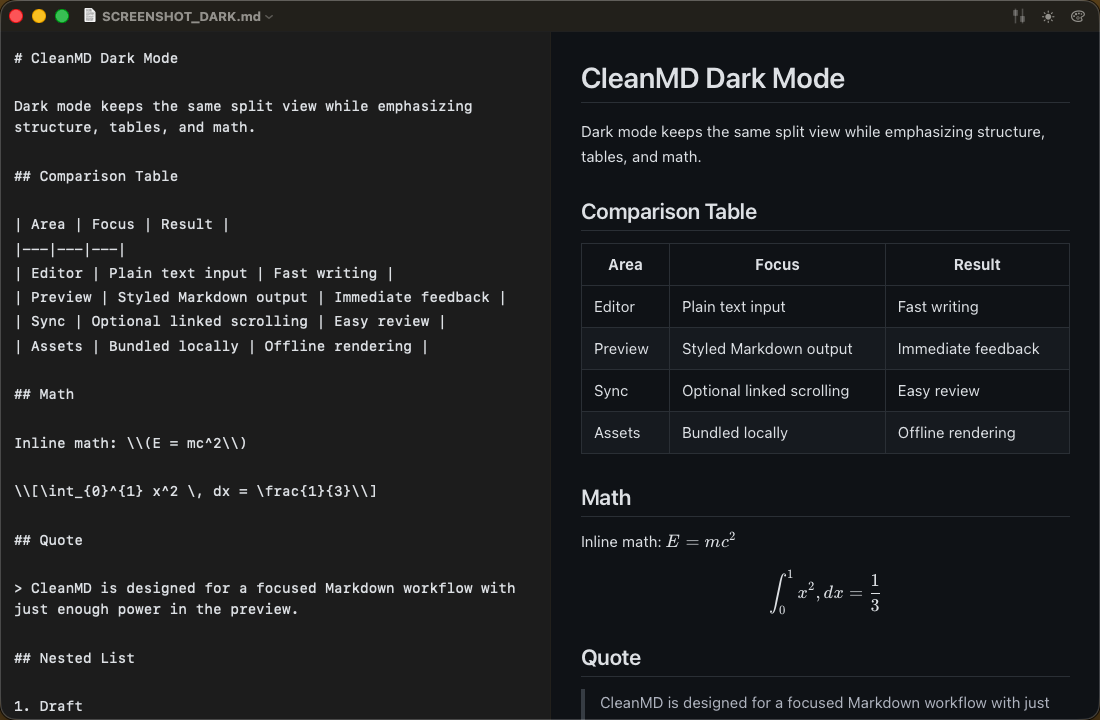
Task: Toggle light/dark mode with the sun icon
Action: point(1048,16)
